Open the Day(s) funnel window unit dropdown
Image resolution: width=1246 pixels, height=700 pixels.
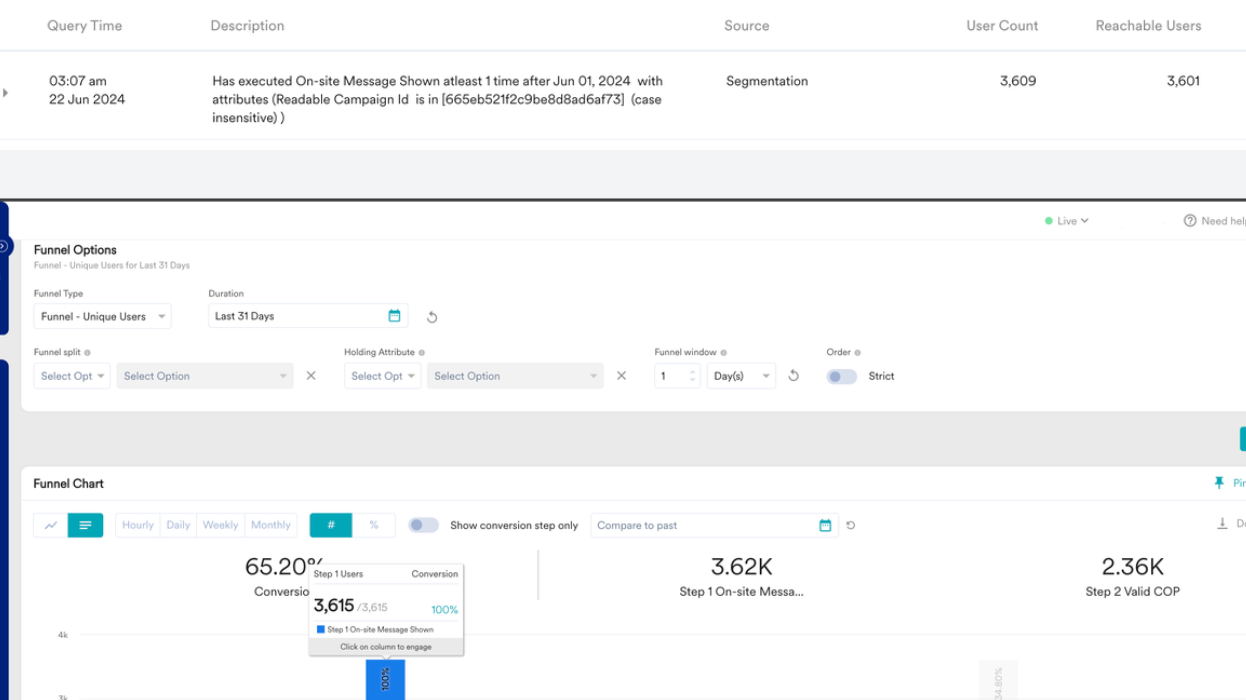(740, 376)
